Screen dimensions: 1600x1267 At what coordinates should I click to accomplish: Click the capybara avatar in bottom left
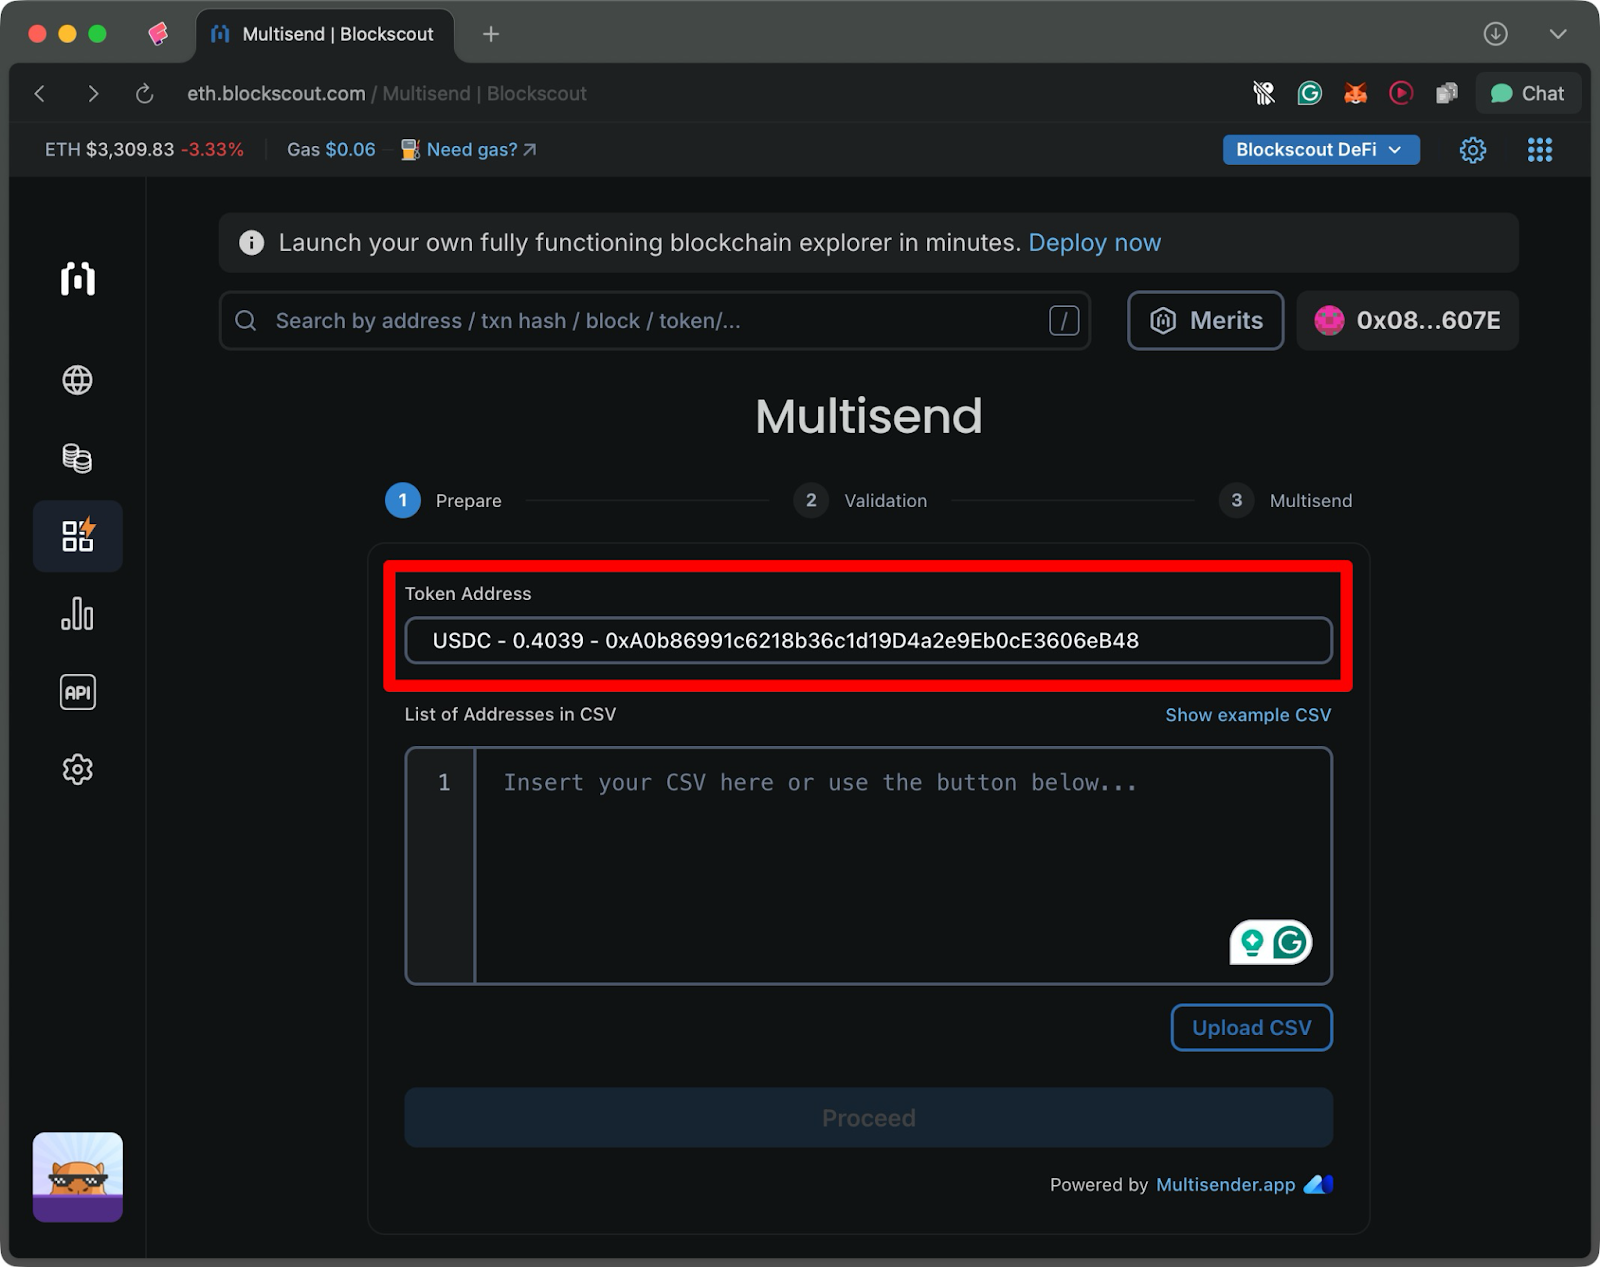pos(77,1177)
